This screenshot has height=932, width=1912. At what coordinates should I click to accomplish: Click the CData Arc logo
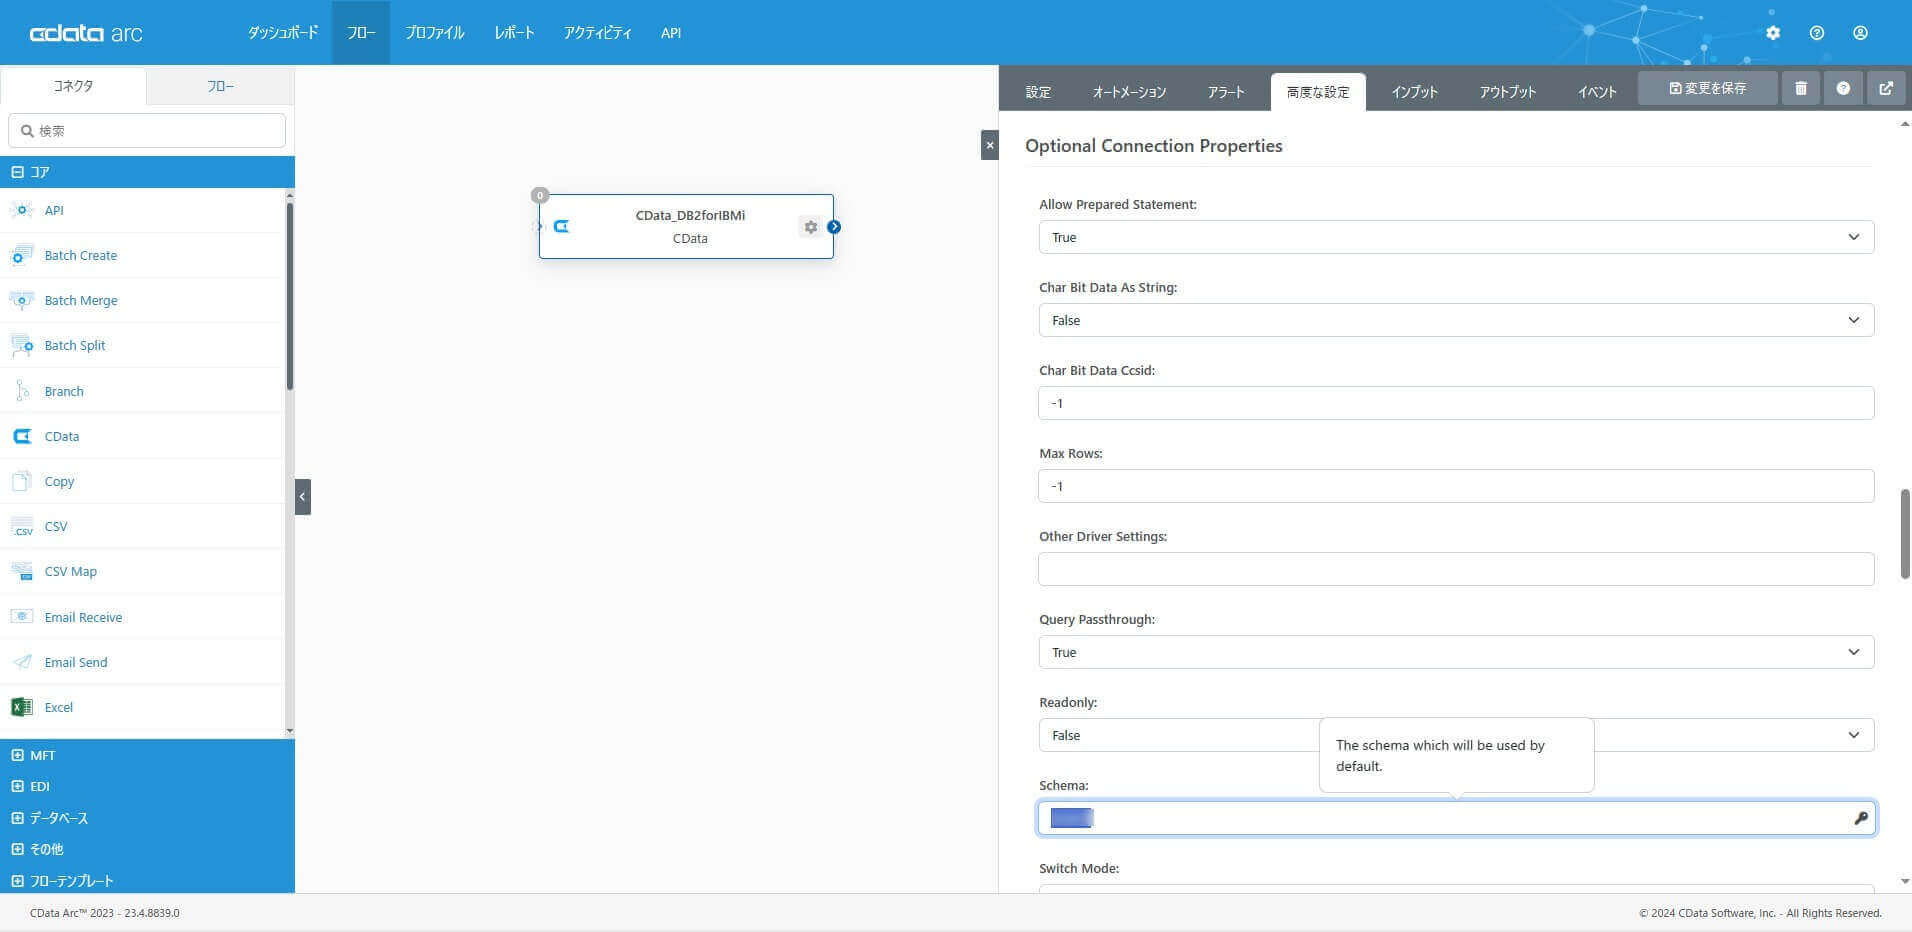pos(86,33)
